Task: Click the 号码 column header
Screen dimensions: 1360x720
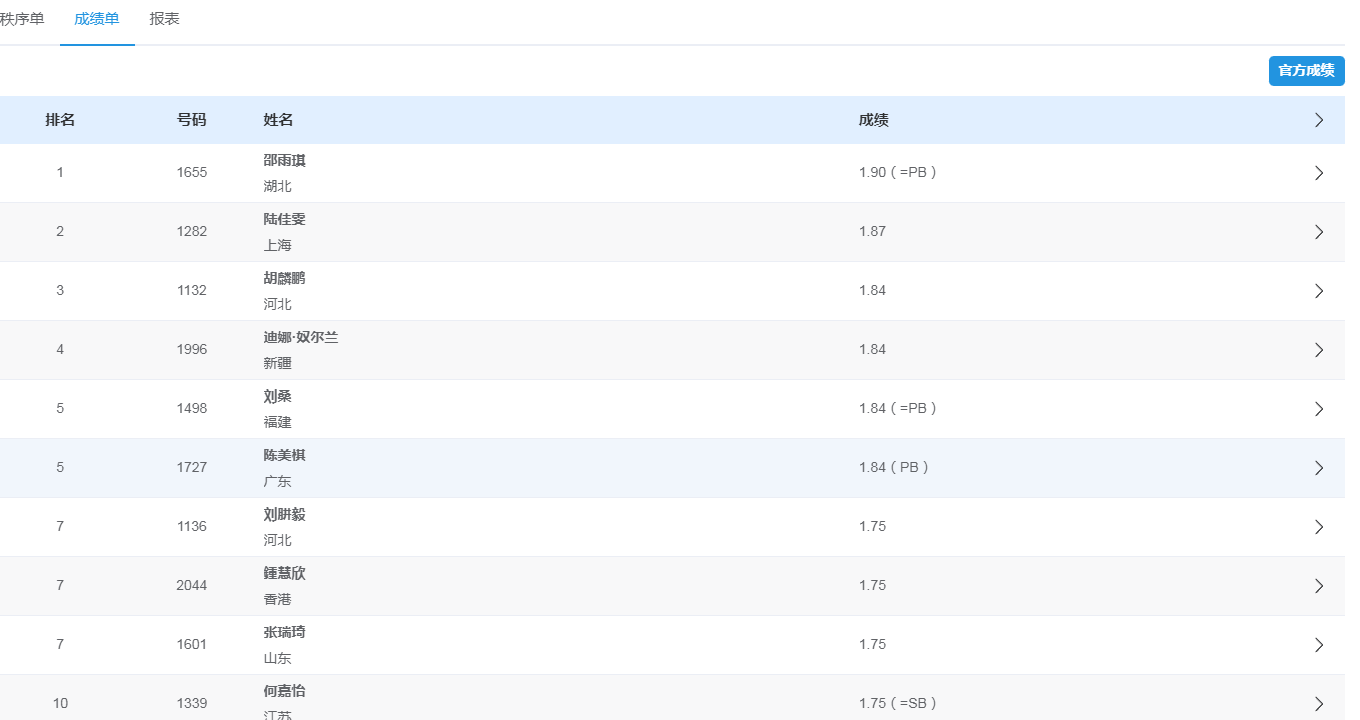Action: pyautogui.click(x=192, y=120)
